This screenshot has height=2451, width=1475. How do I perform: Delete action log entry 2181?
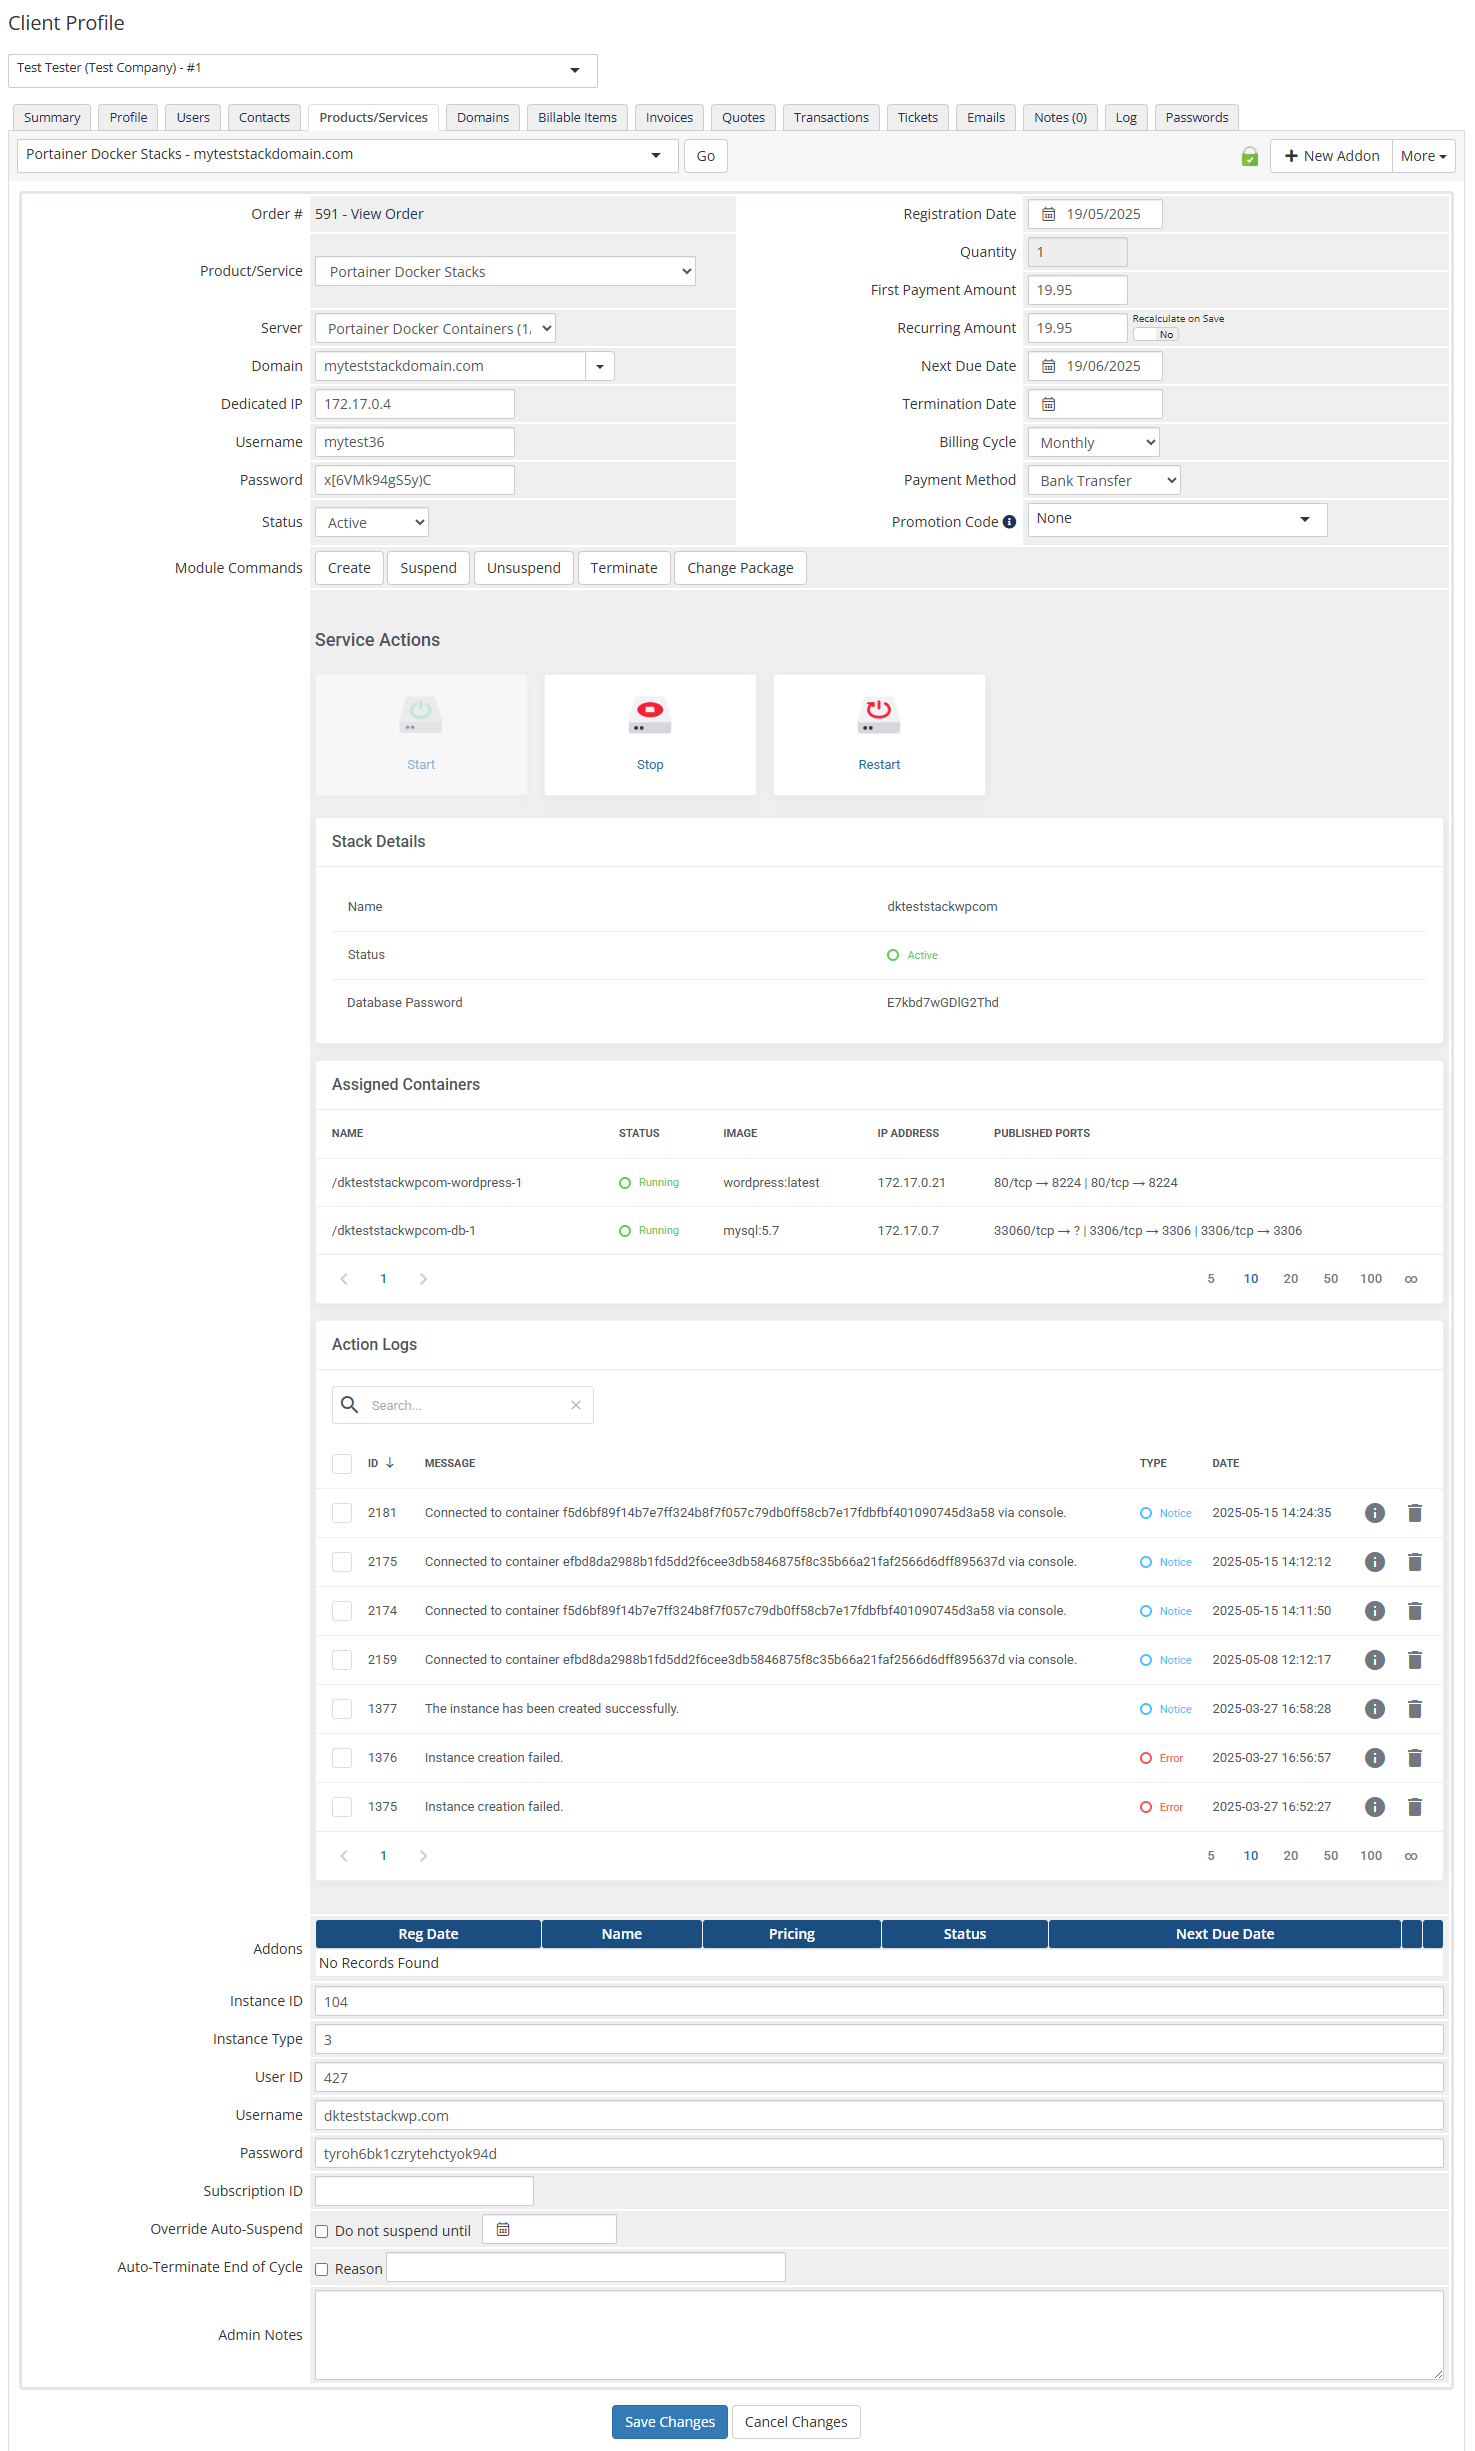tap(1415, 1513)
